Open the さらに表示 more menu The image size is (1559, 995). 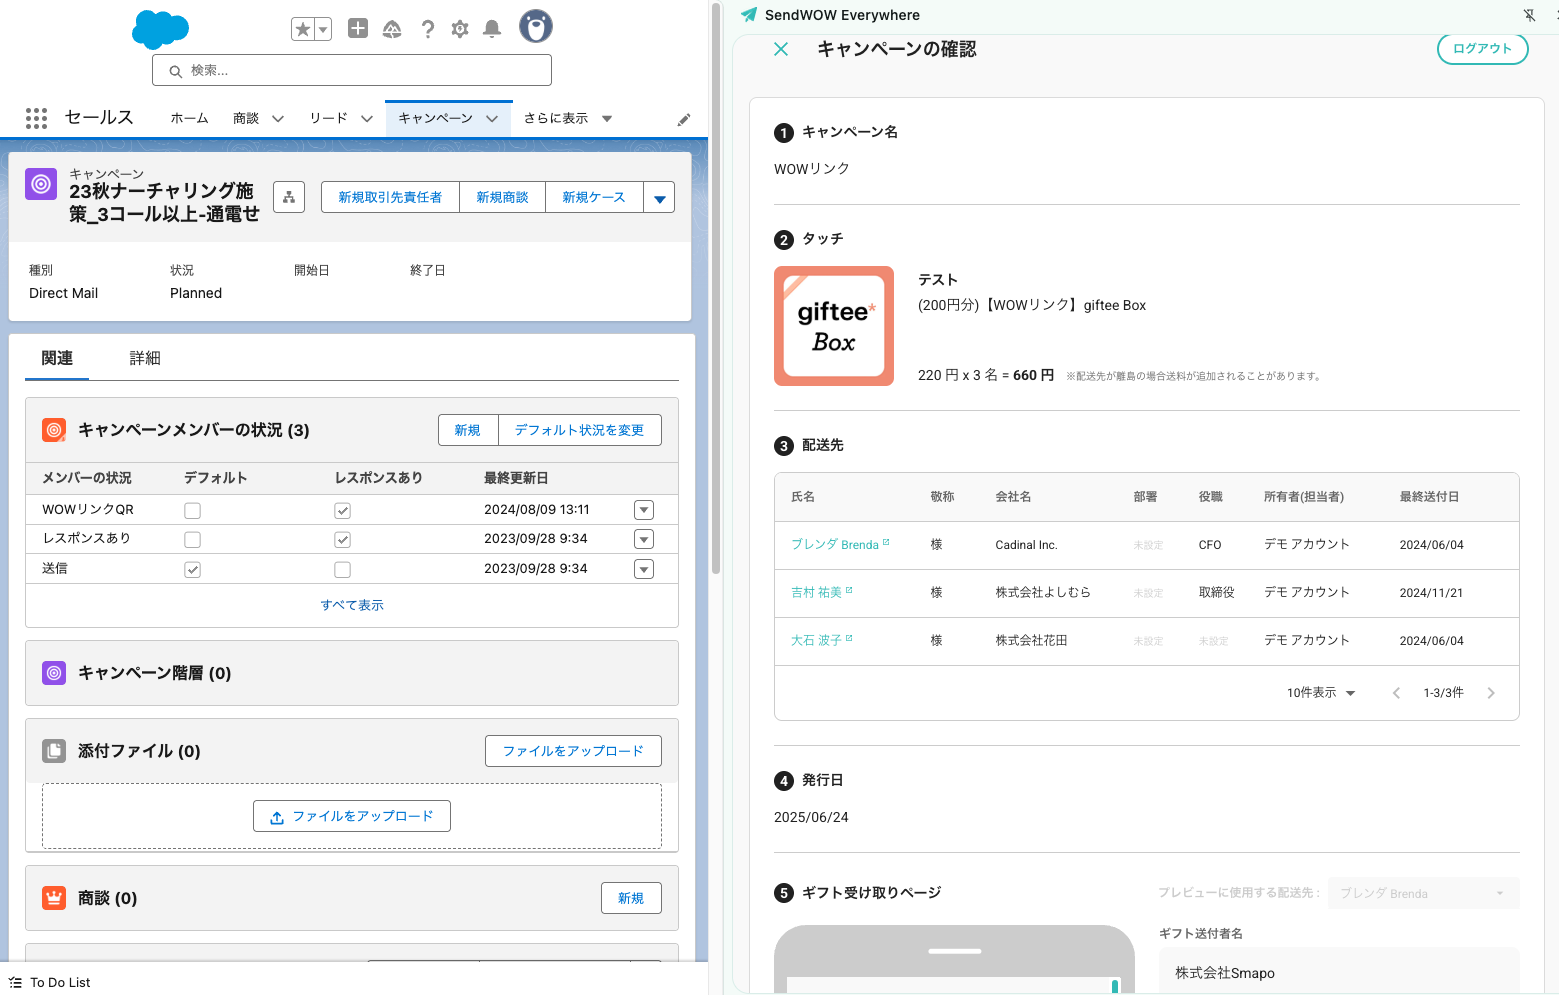pos(568,118)
